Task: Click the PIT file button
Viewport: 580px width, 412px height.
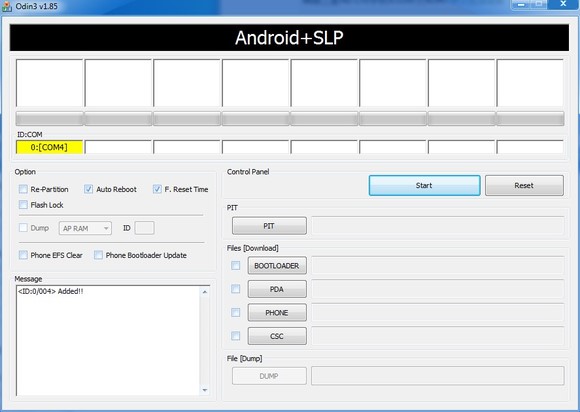Action: point(269,226)
